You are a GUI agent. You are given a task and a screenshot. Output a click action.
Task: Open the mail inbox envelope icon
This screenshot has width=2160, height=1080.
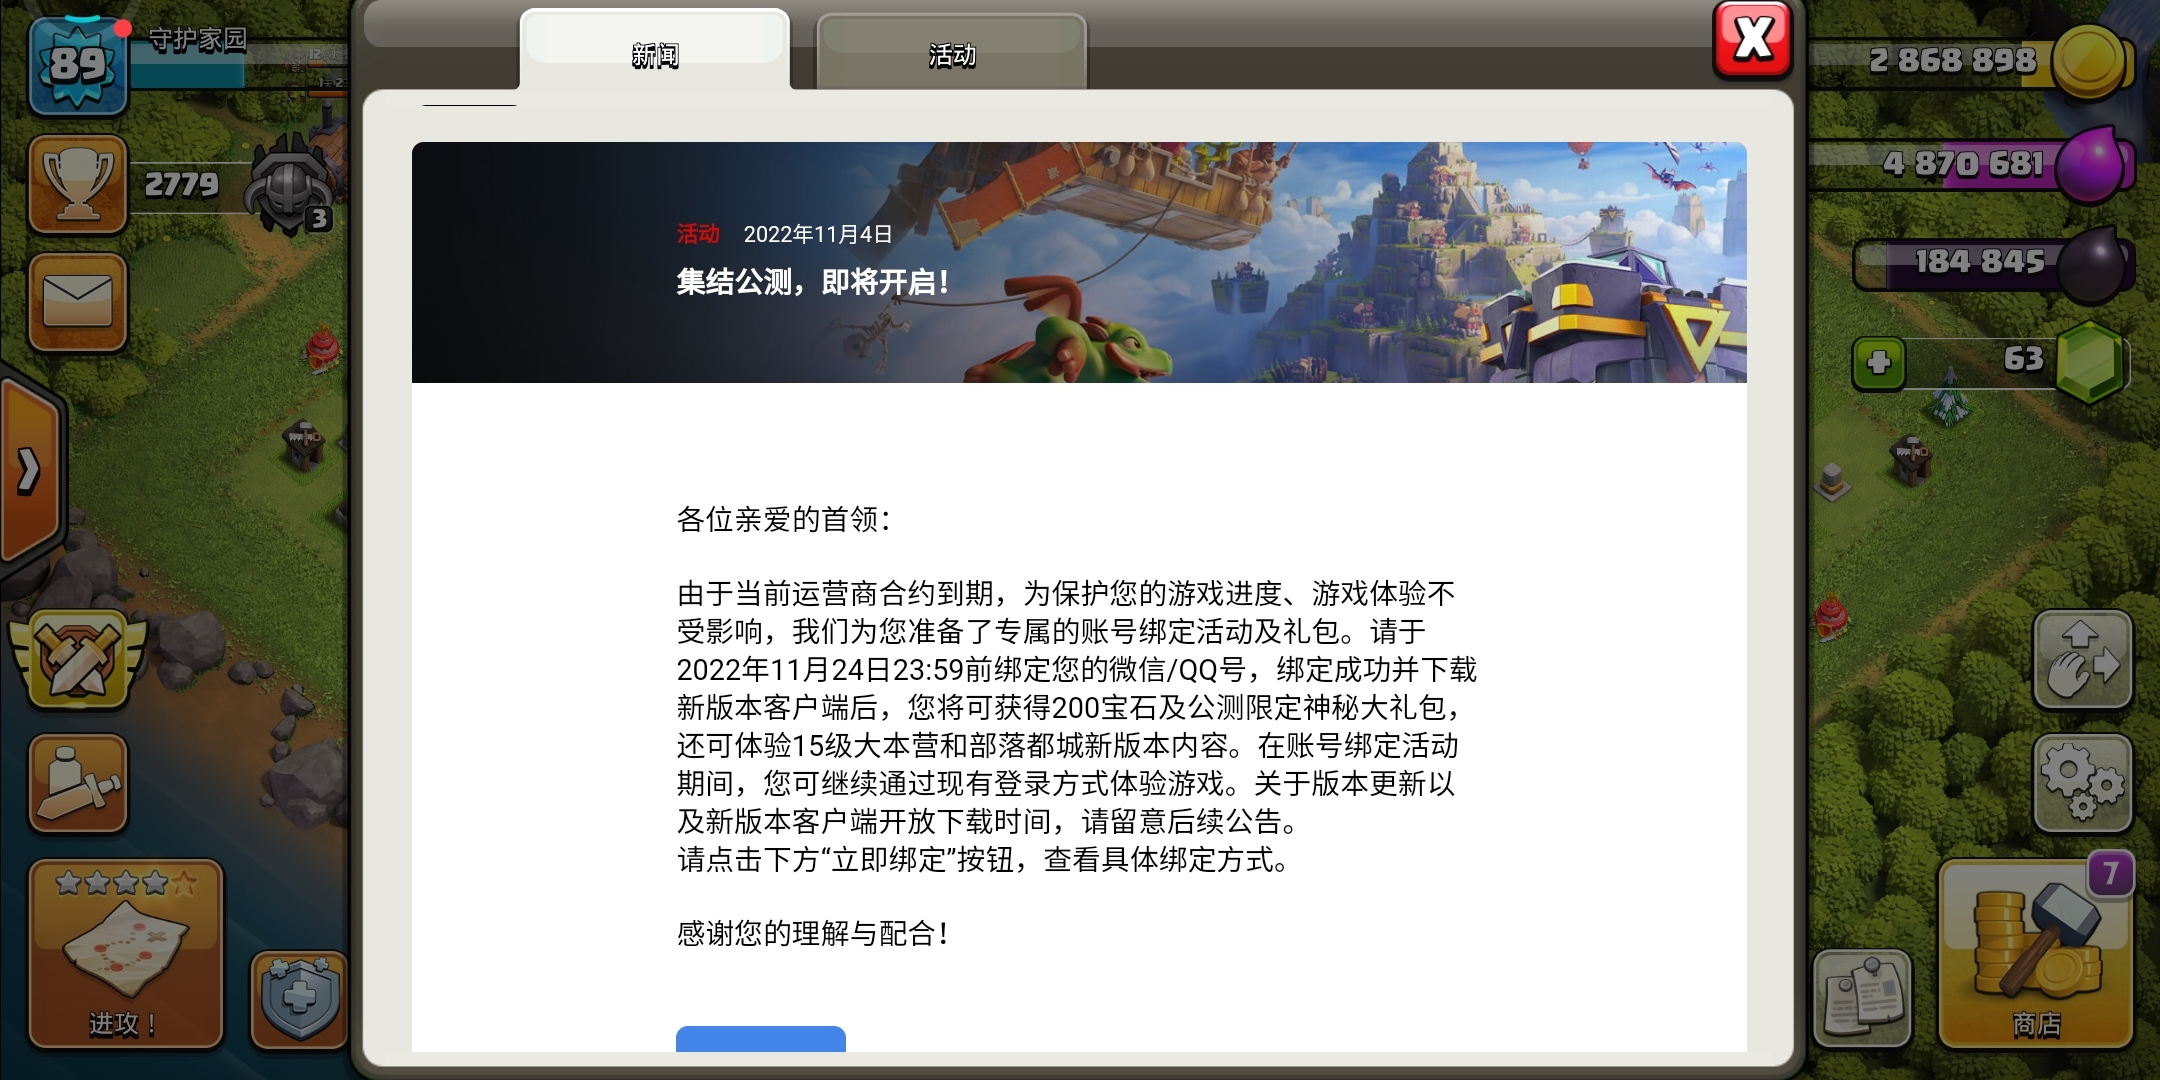click(x=78, y=303)
